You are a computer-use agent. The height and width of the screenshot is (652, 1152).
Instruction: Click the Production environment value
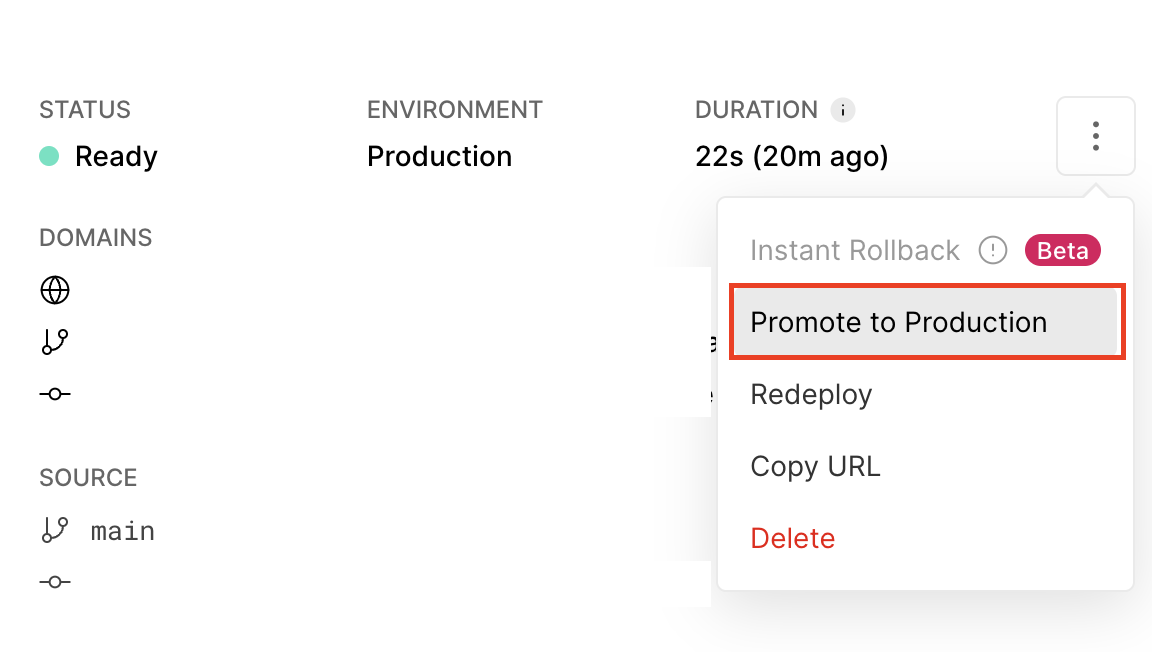coord(439,157)
